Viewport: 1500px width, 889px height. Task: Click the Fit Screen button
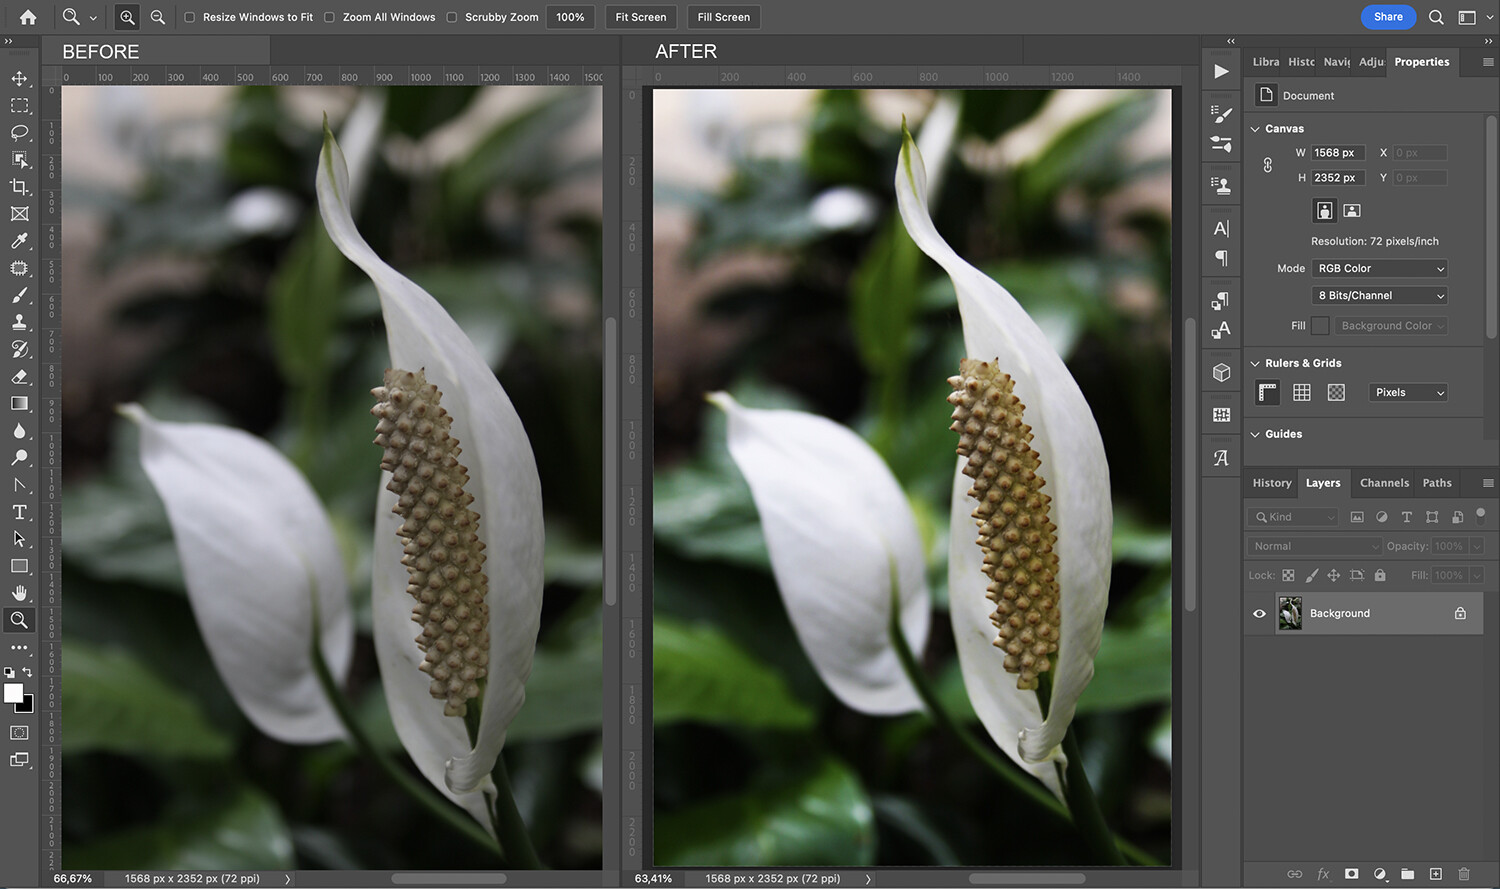pyautogui.click(x=640, y=17)
